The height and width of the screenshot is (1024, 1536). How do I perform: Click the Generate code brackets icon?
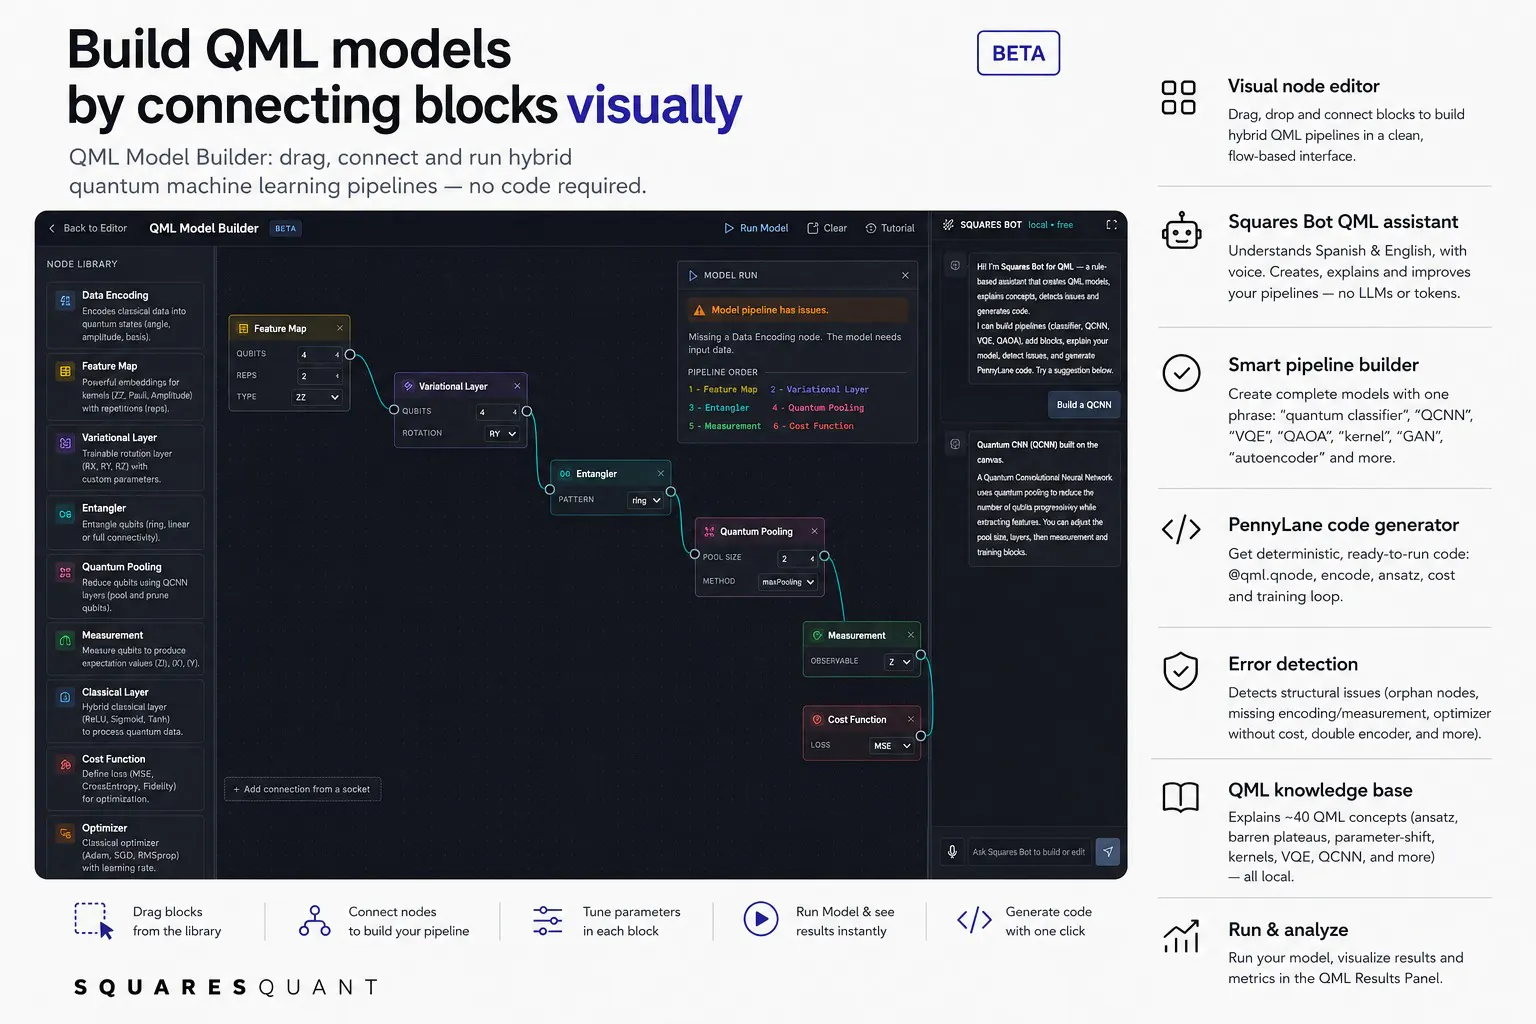pos(975,920)
